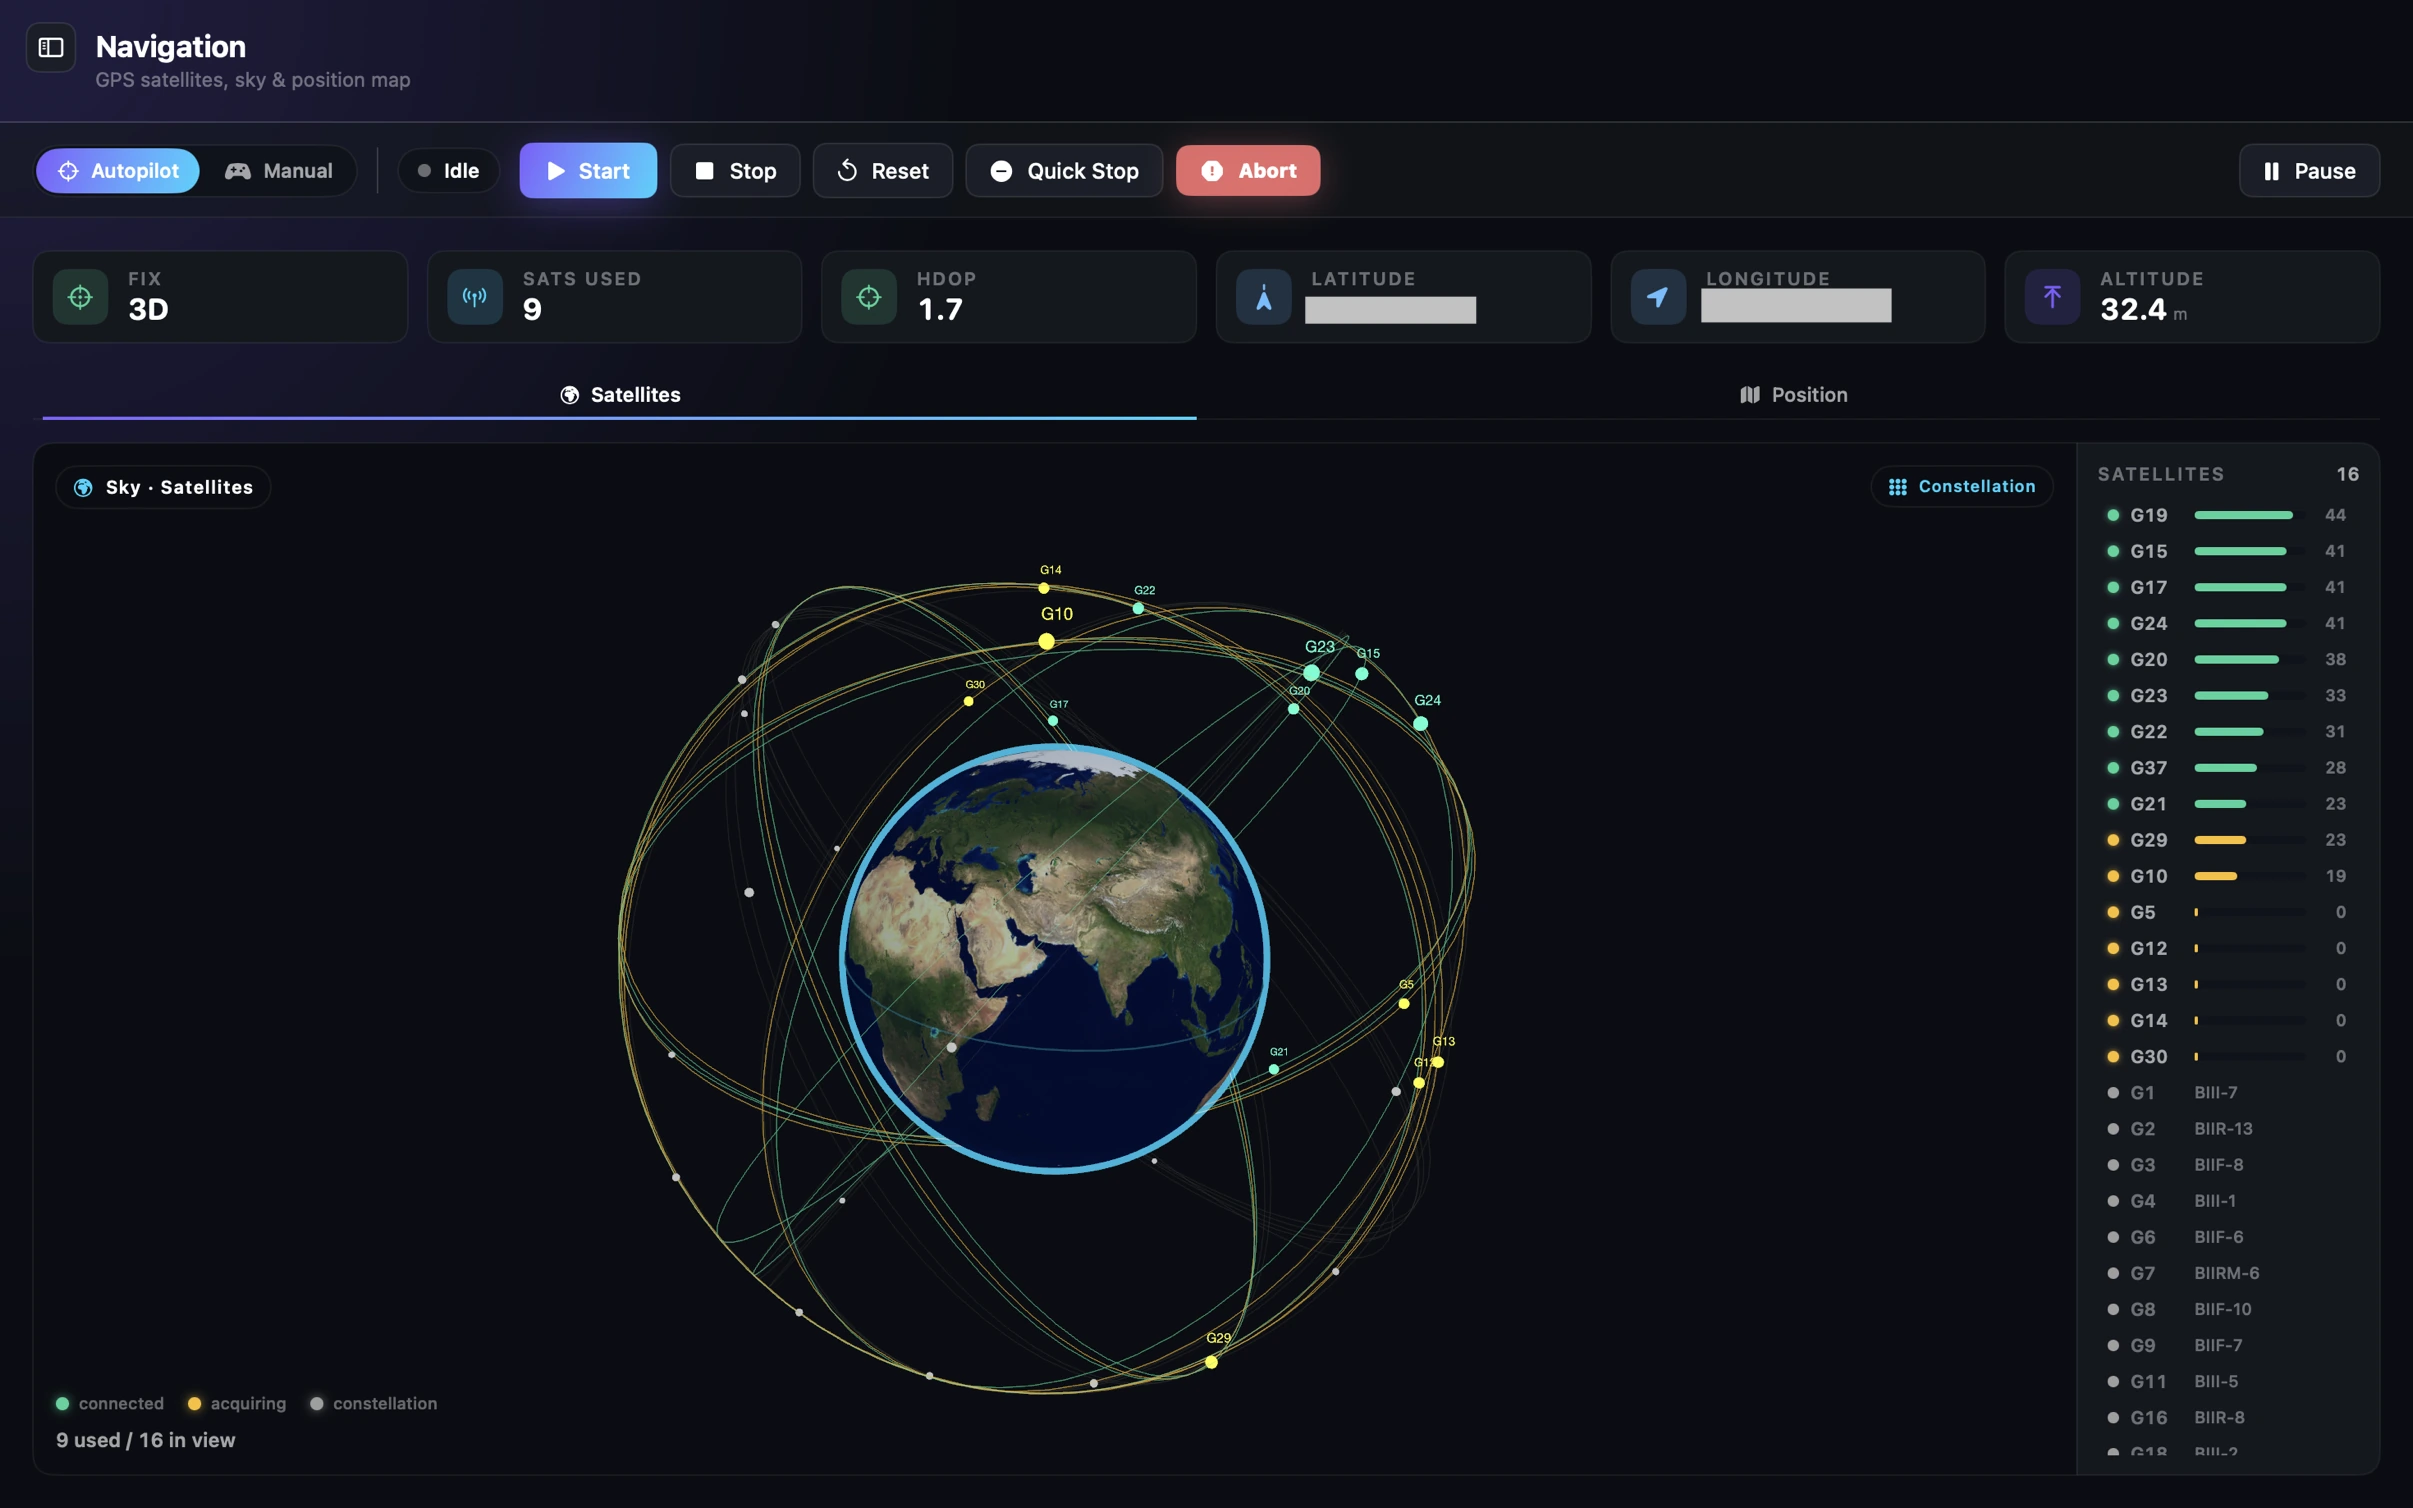Select G1 BIII-7 list entry

click(x=2227, y=1093)
